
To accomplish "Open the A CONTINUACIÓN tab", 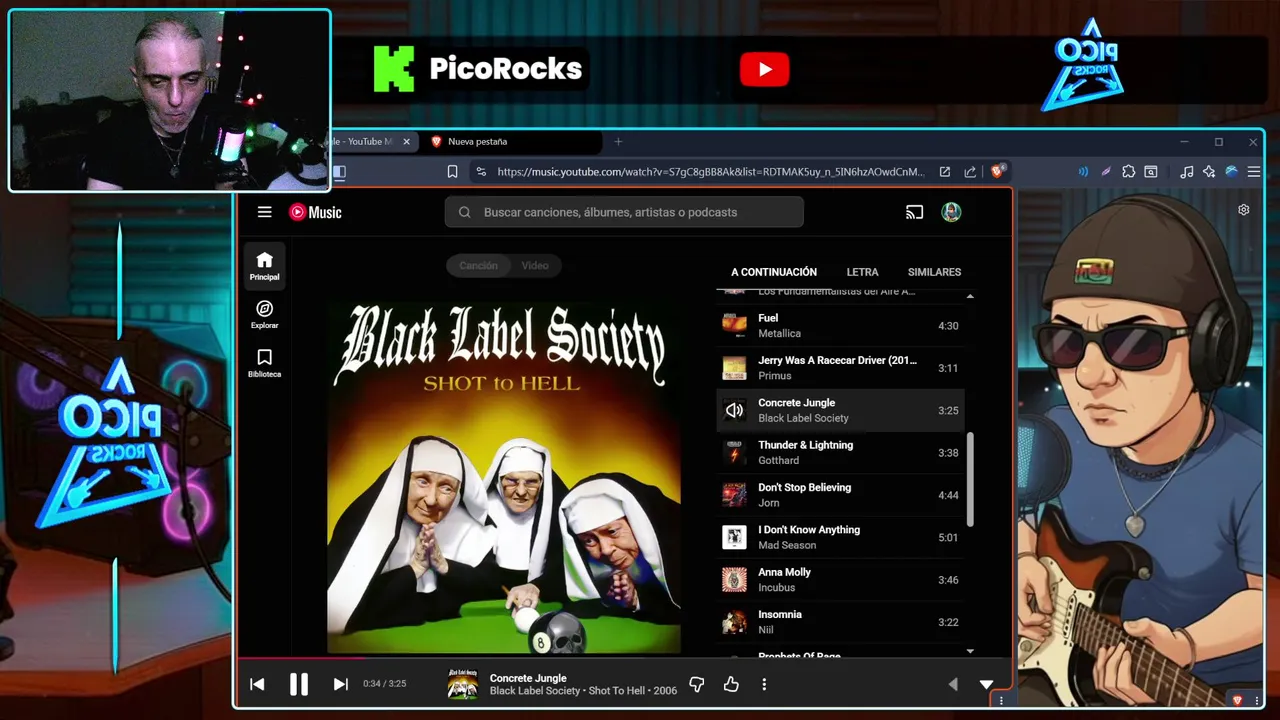I will [x=773, y=272].
